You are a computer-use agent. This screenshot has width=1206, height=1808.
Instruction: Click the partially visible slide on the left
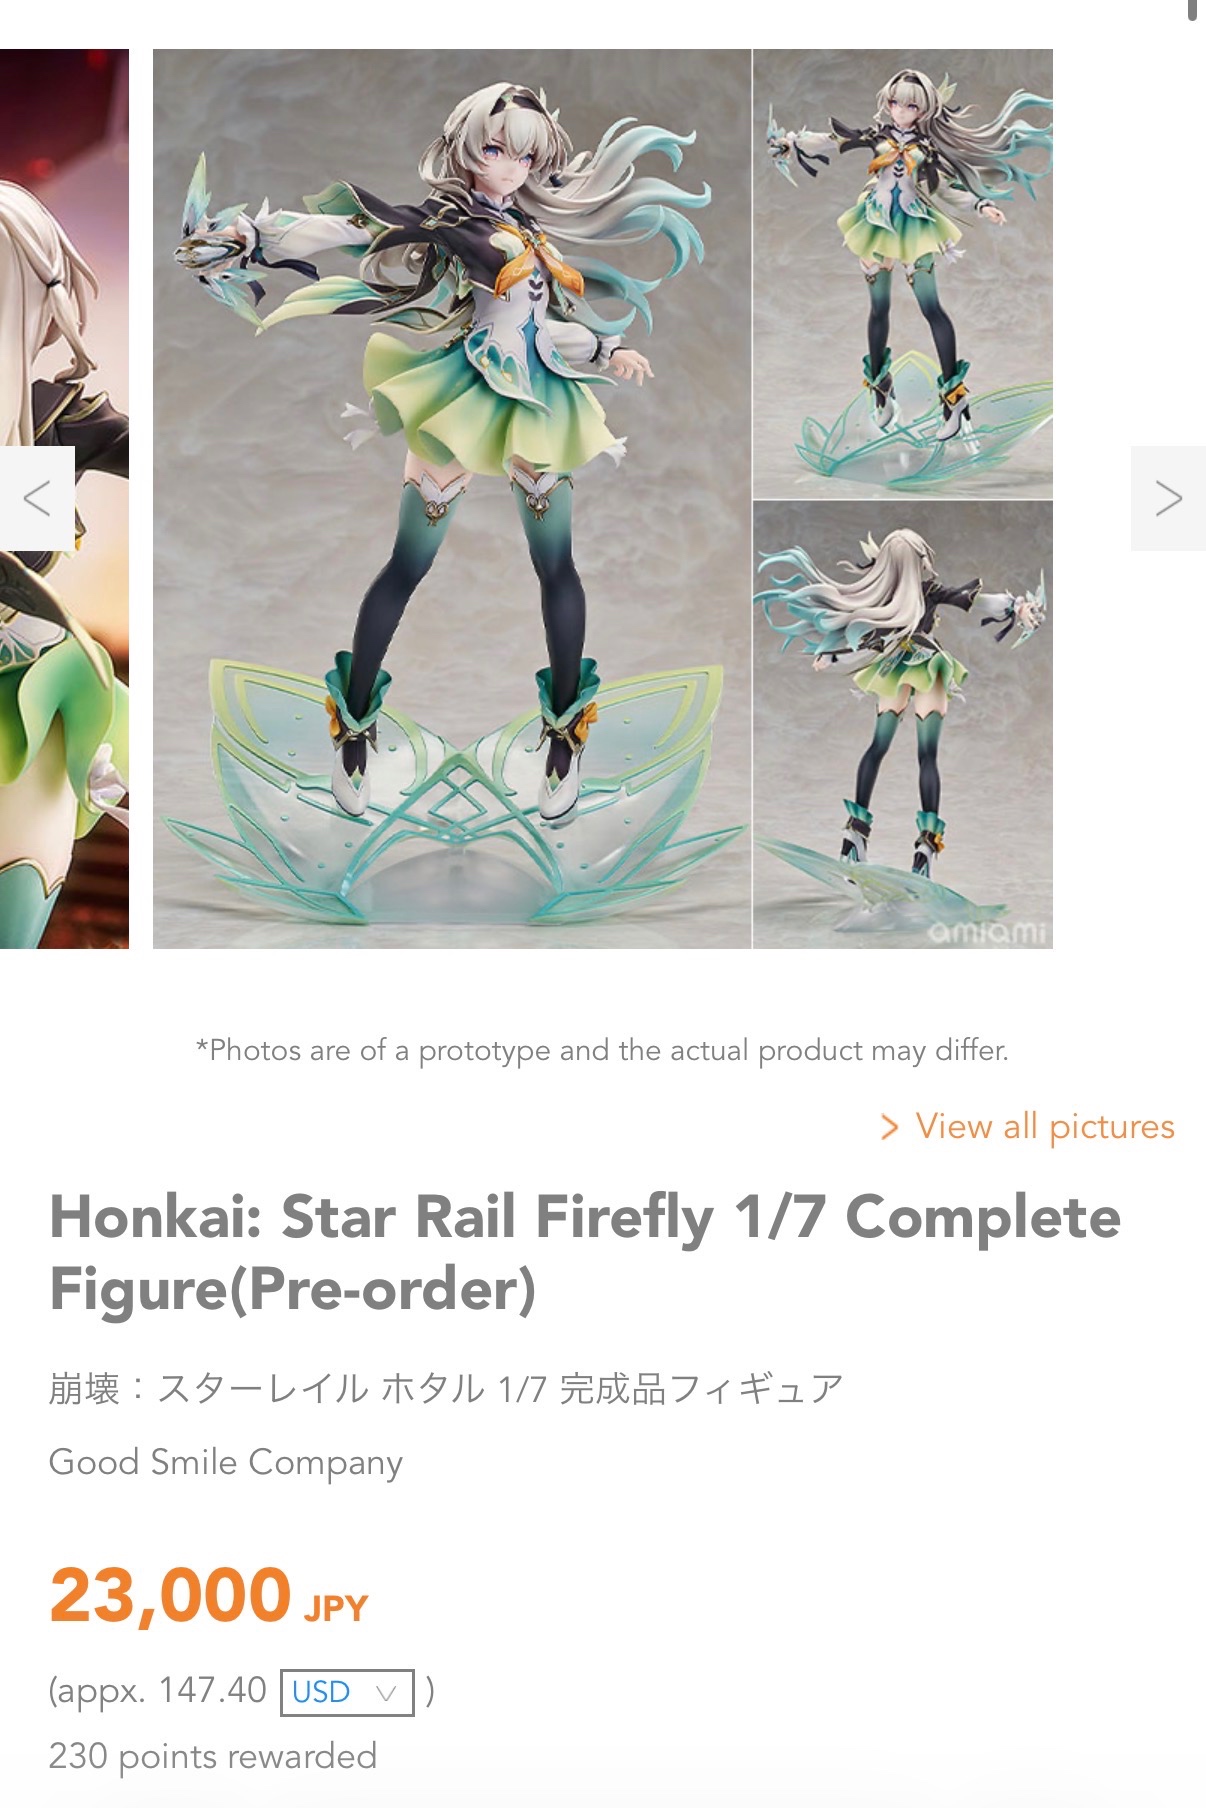[x=64, y=498]
